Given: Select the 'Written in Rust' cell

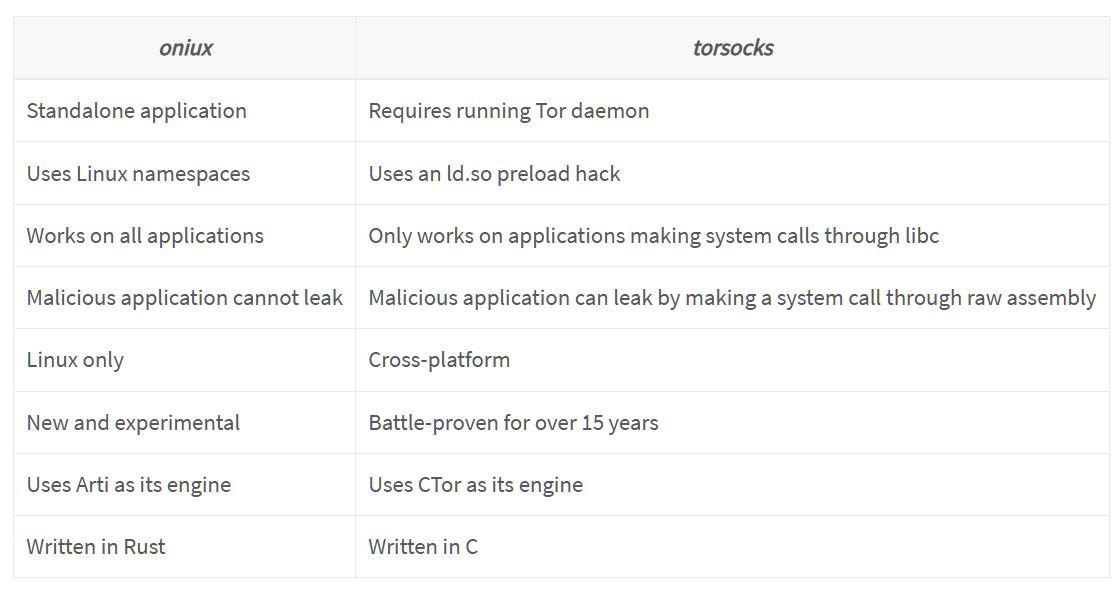Looking at the screenshot, I should coord(96,547).
